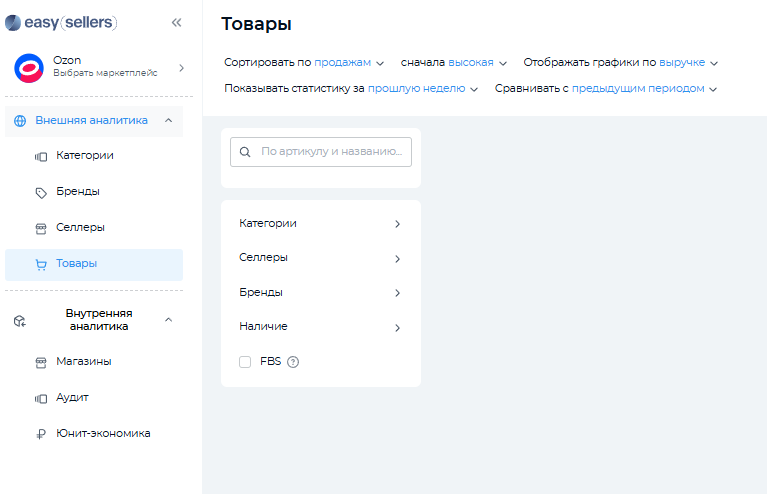Click the Ozon marketplace logo
This screenshot has width=767, height=494.
pyautogui.click(x=29, y=68)
